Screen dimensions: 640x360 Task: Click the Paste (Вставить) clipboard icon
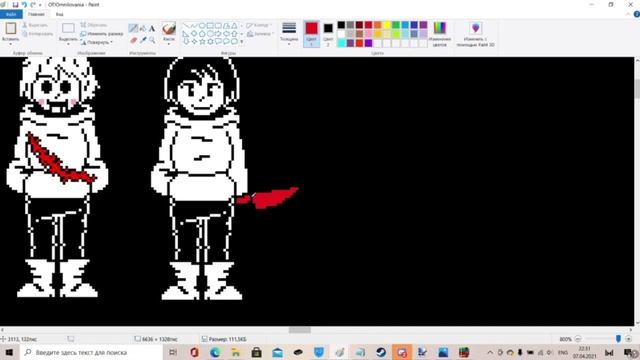pos(11,28)
